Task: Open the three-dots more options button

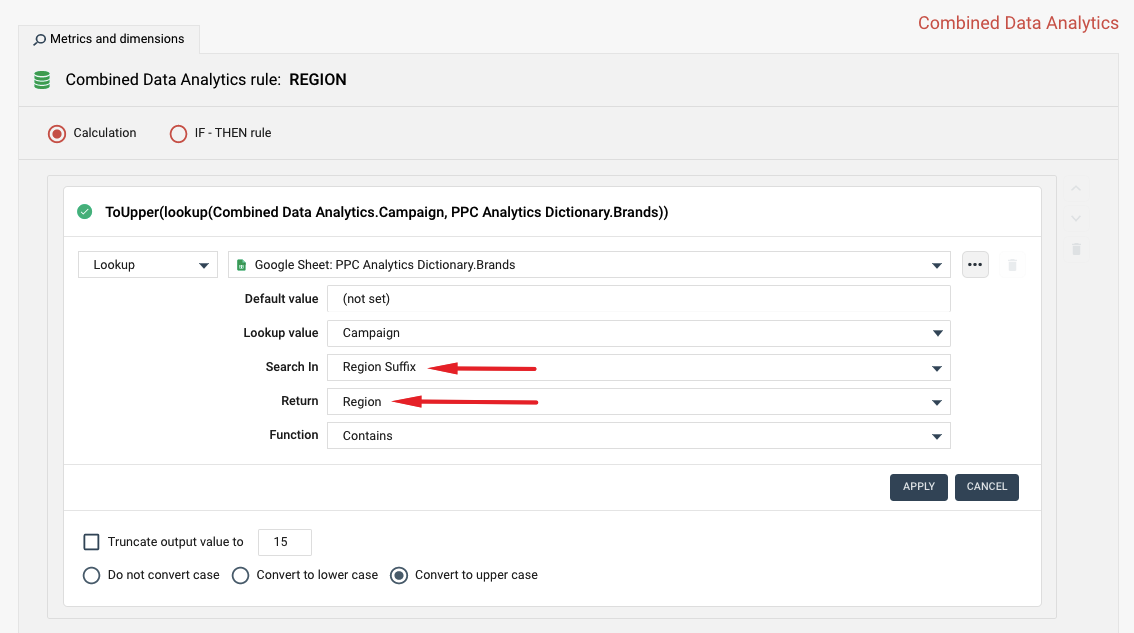Action: pos(975,265)
